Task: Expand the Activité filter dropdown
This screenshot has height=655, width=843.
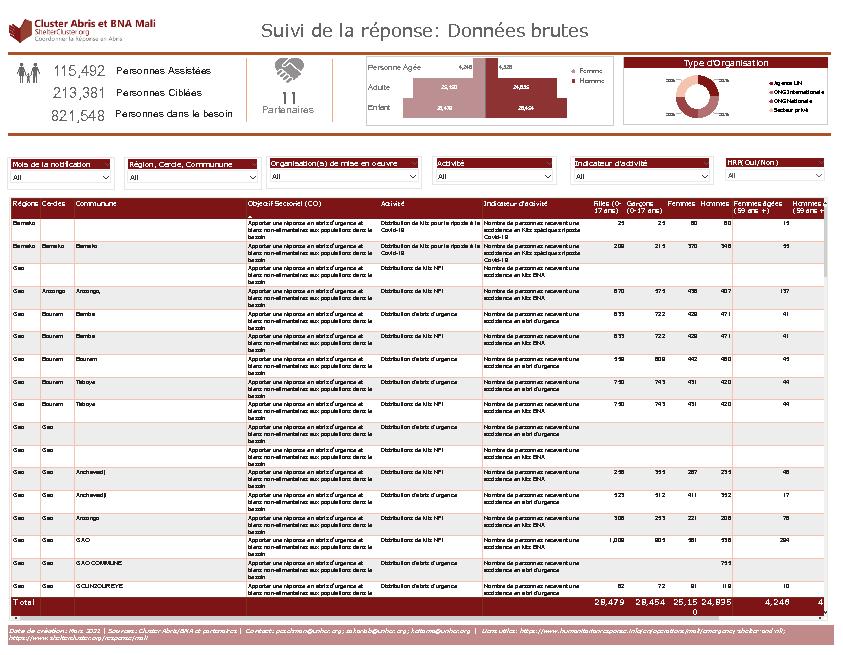Action: tap(493, 177)
